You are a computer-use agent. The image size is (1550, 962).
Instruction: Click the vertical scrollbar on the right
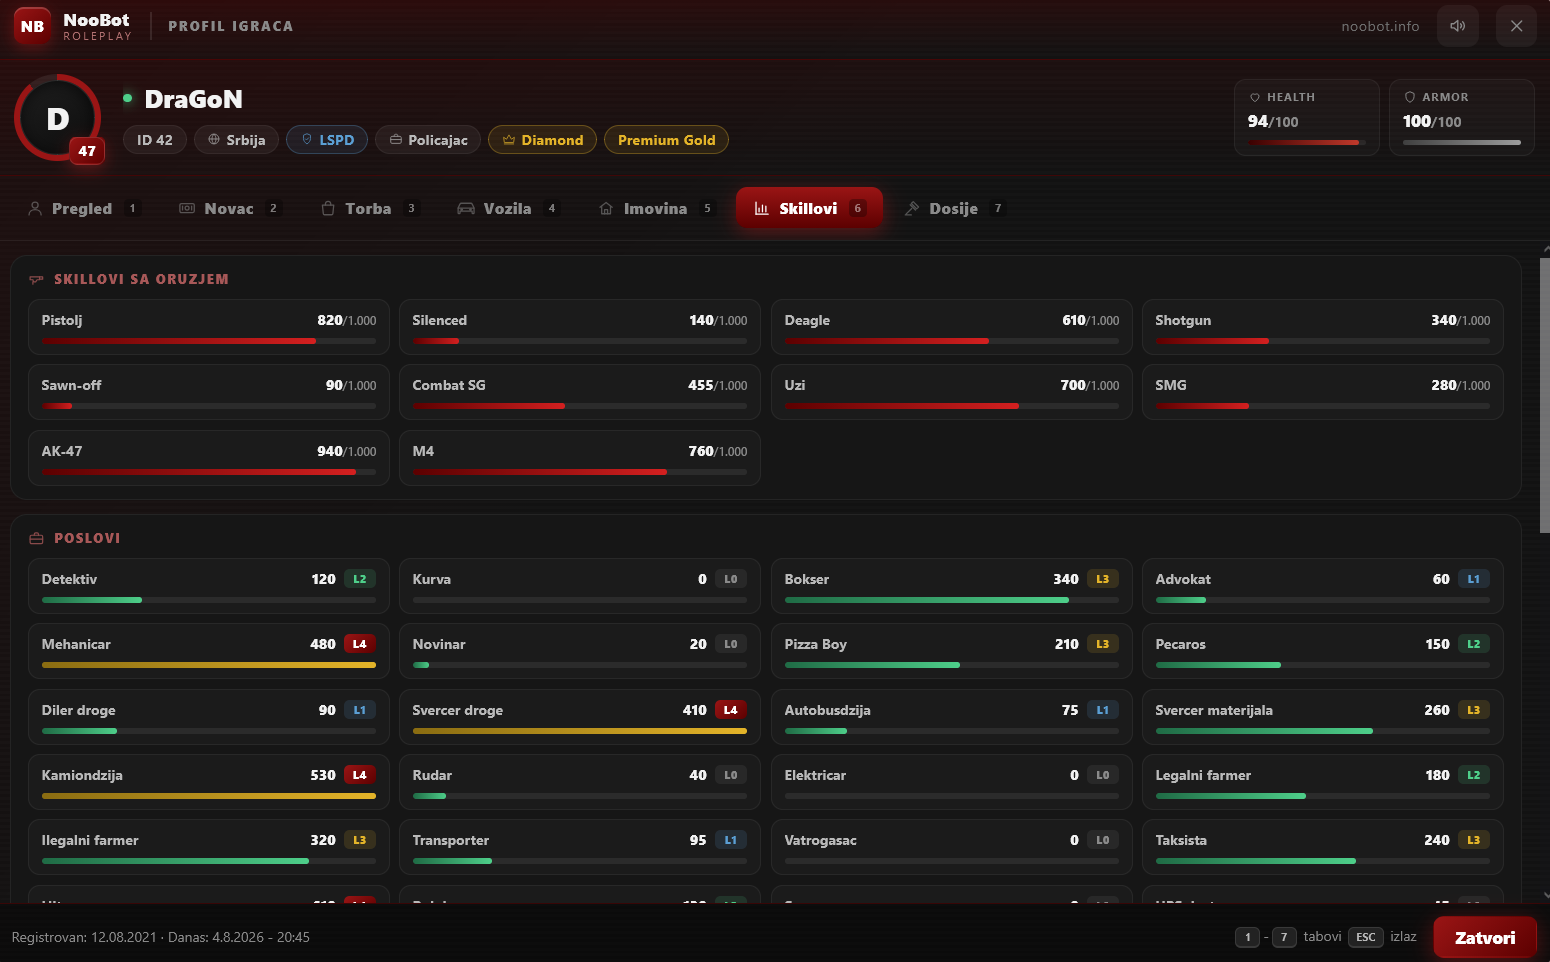[1545, 395]
